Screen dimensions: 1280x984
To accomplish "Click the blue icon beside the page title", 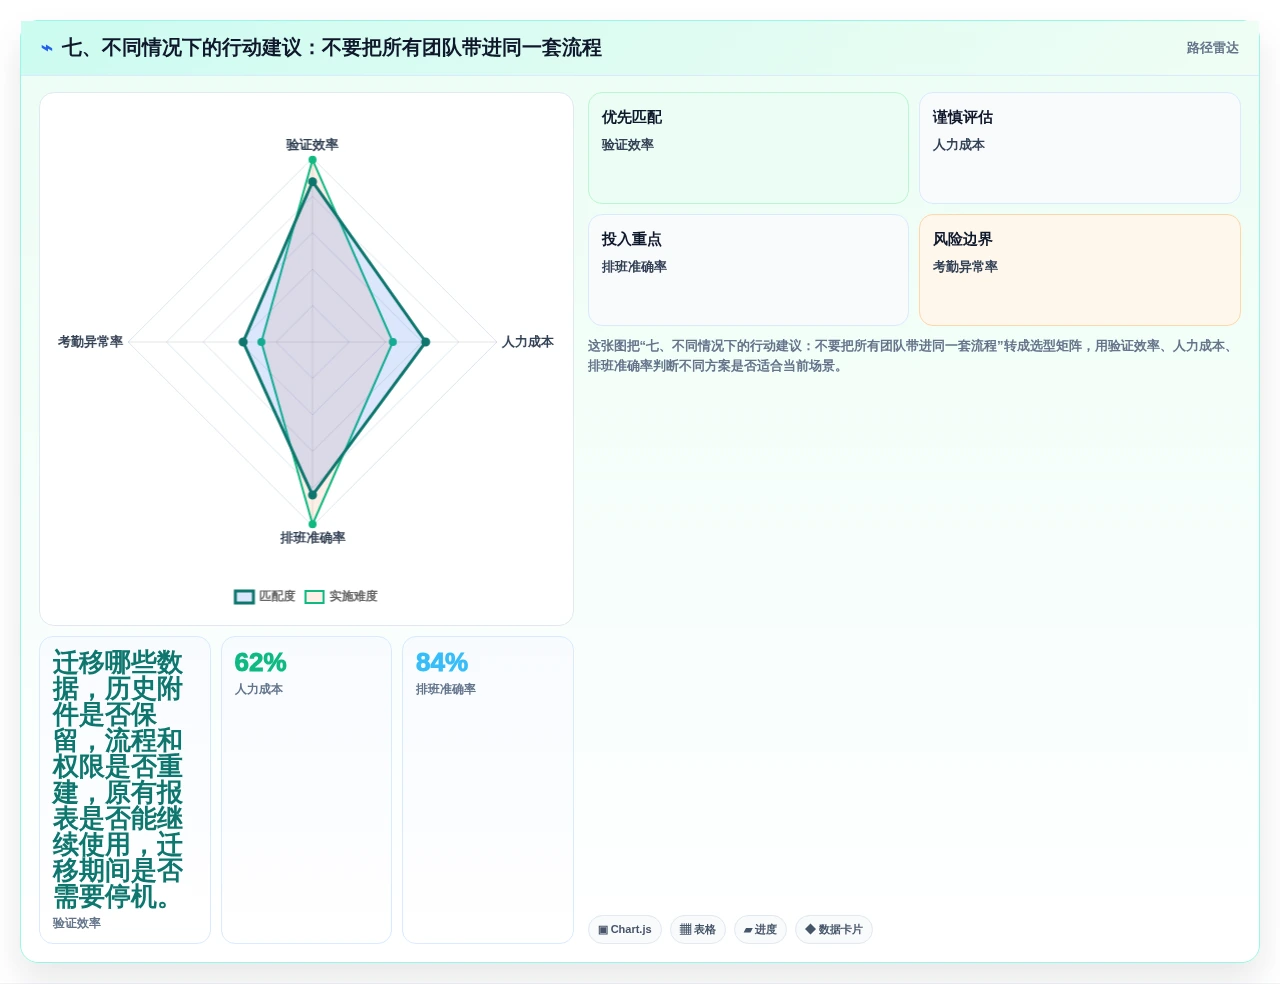I will pyautogui.click(x=47, y=48).
